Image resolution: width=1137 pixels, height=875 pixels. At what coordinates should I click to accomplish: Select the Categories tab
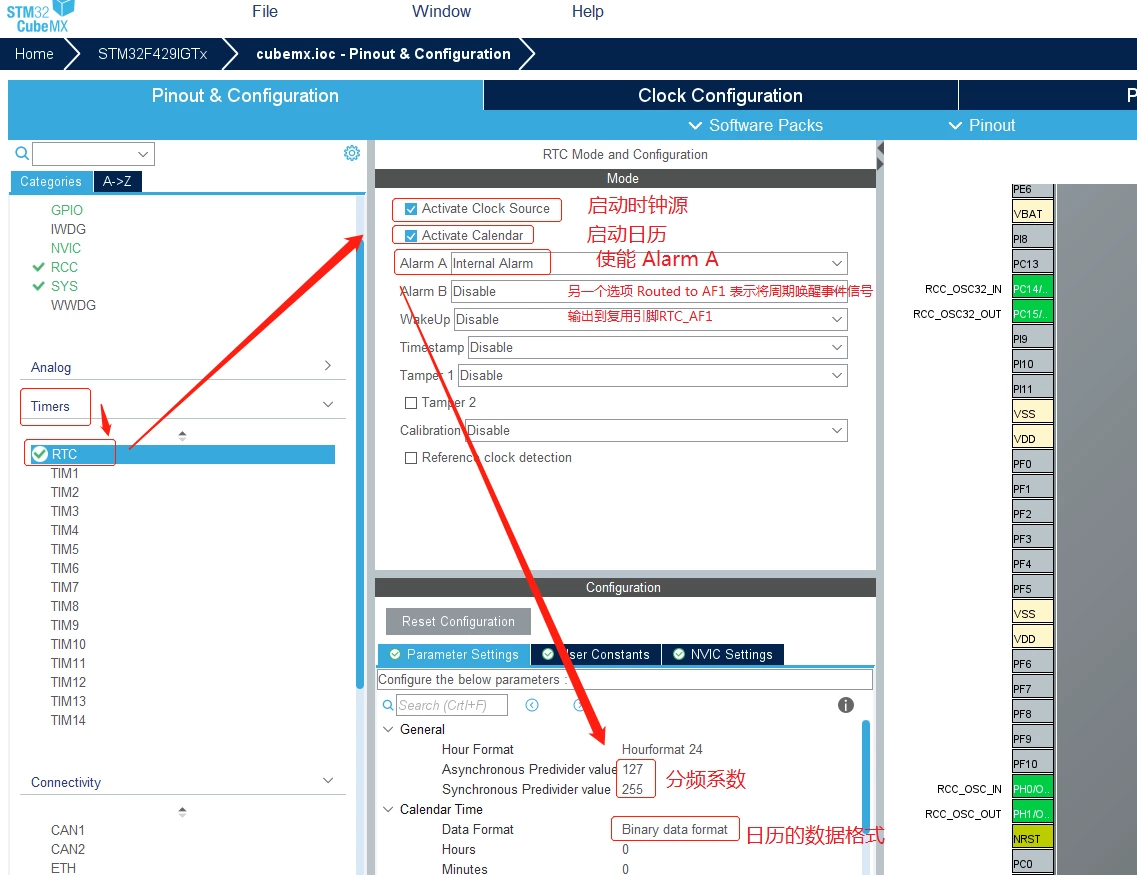tap(51, 181)
